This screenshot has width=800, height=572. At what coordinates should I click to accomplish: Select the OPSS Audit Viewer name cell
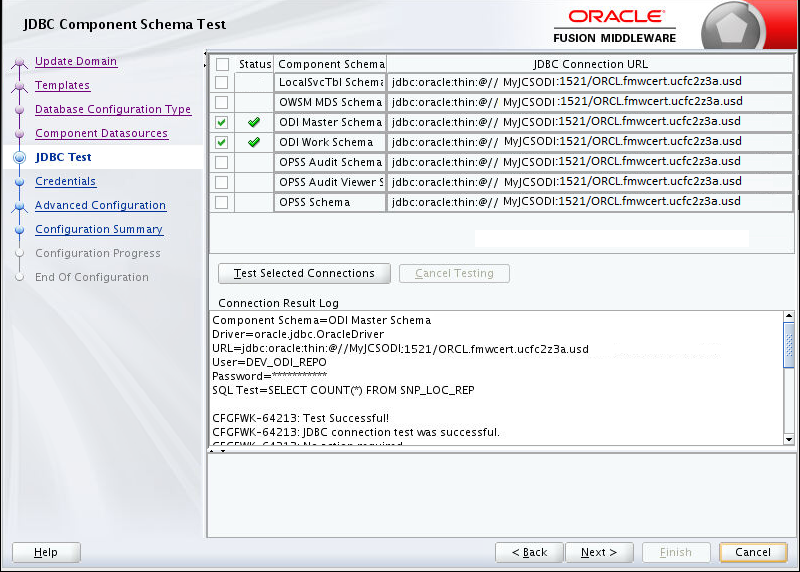click(x=330, y=182)
